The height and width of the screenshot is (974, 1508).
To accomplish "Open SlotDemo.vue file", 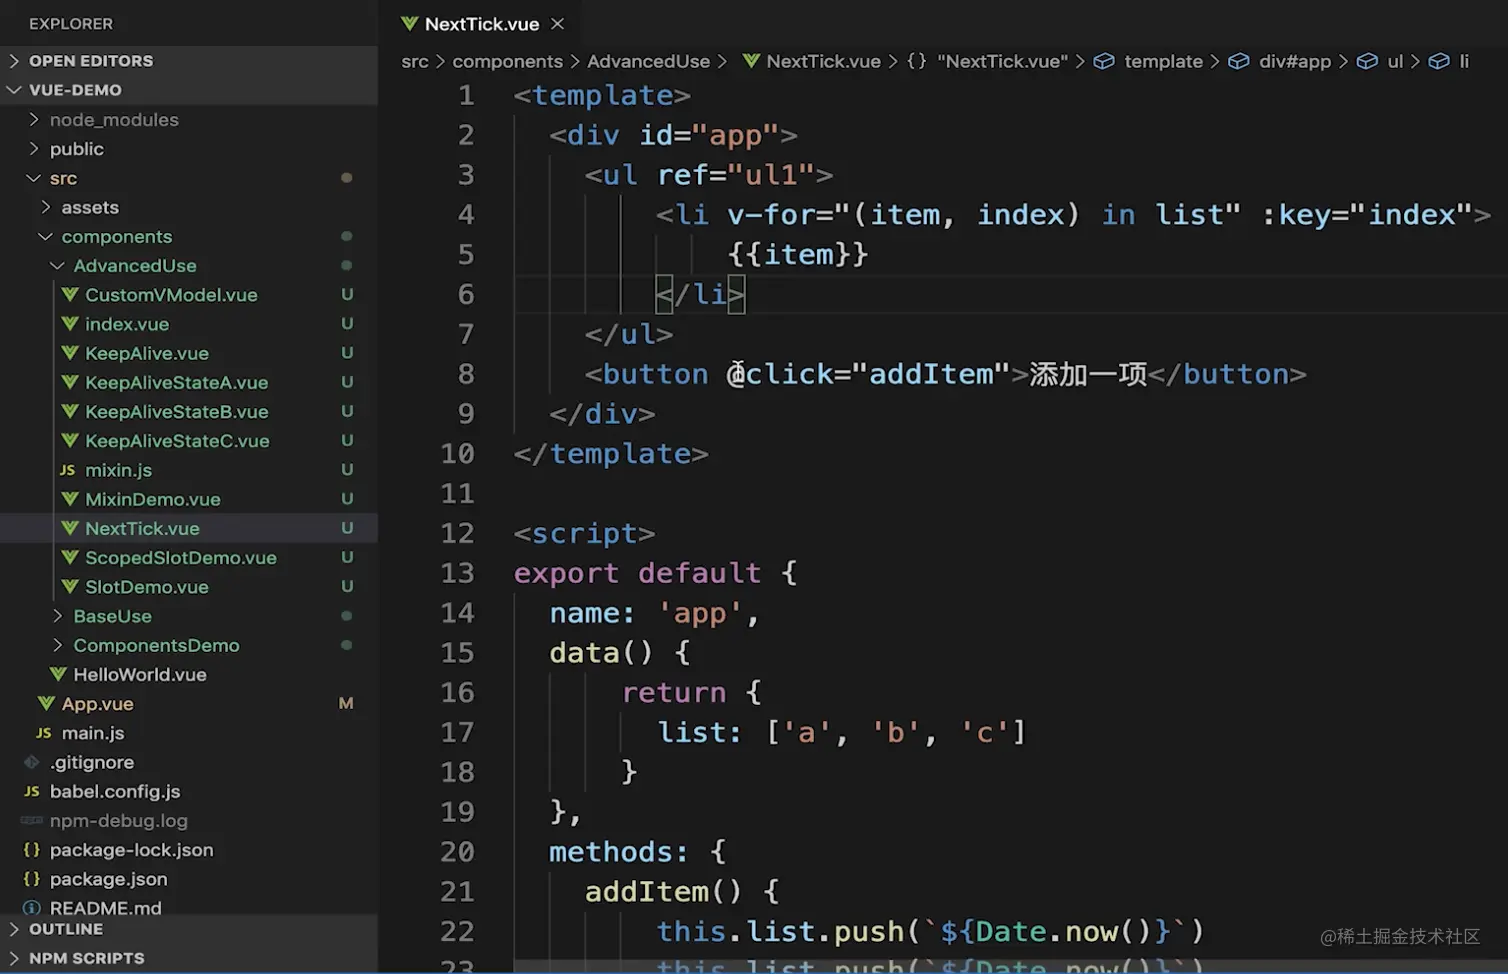I will (x=147, y=587).
